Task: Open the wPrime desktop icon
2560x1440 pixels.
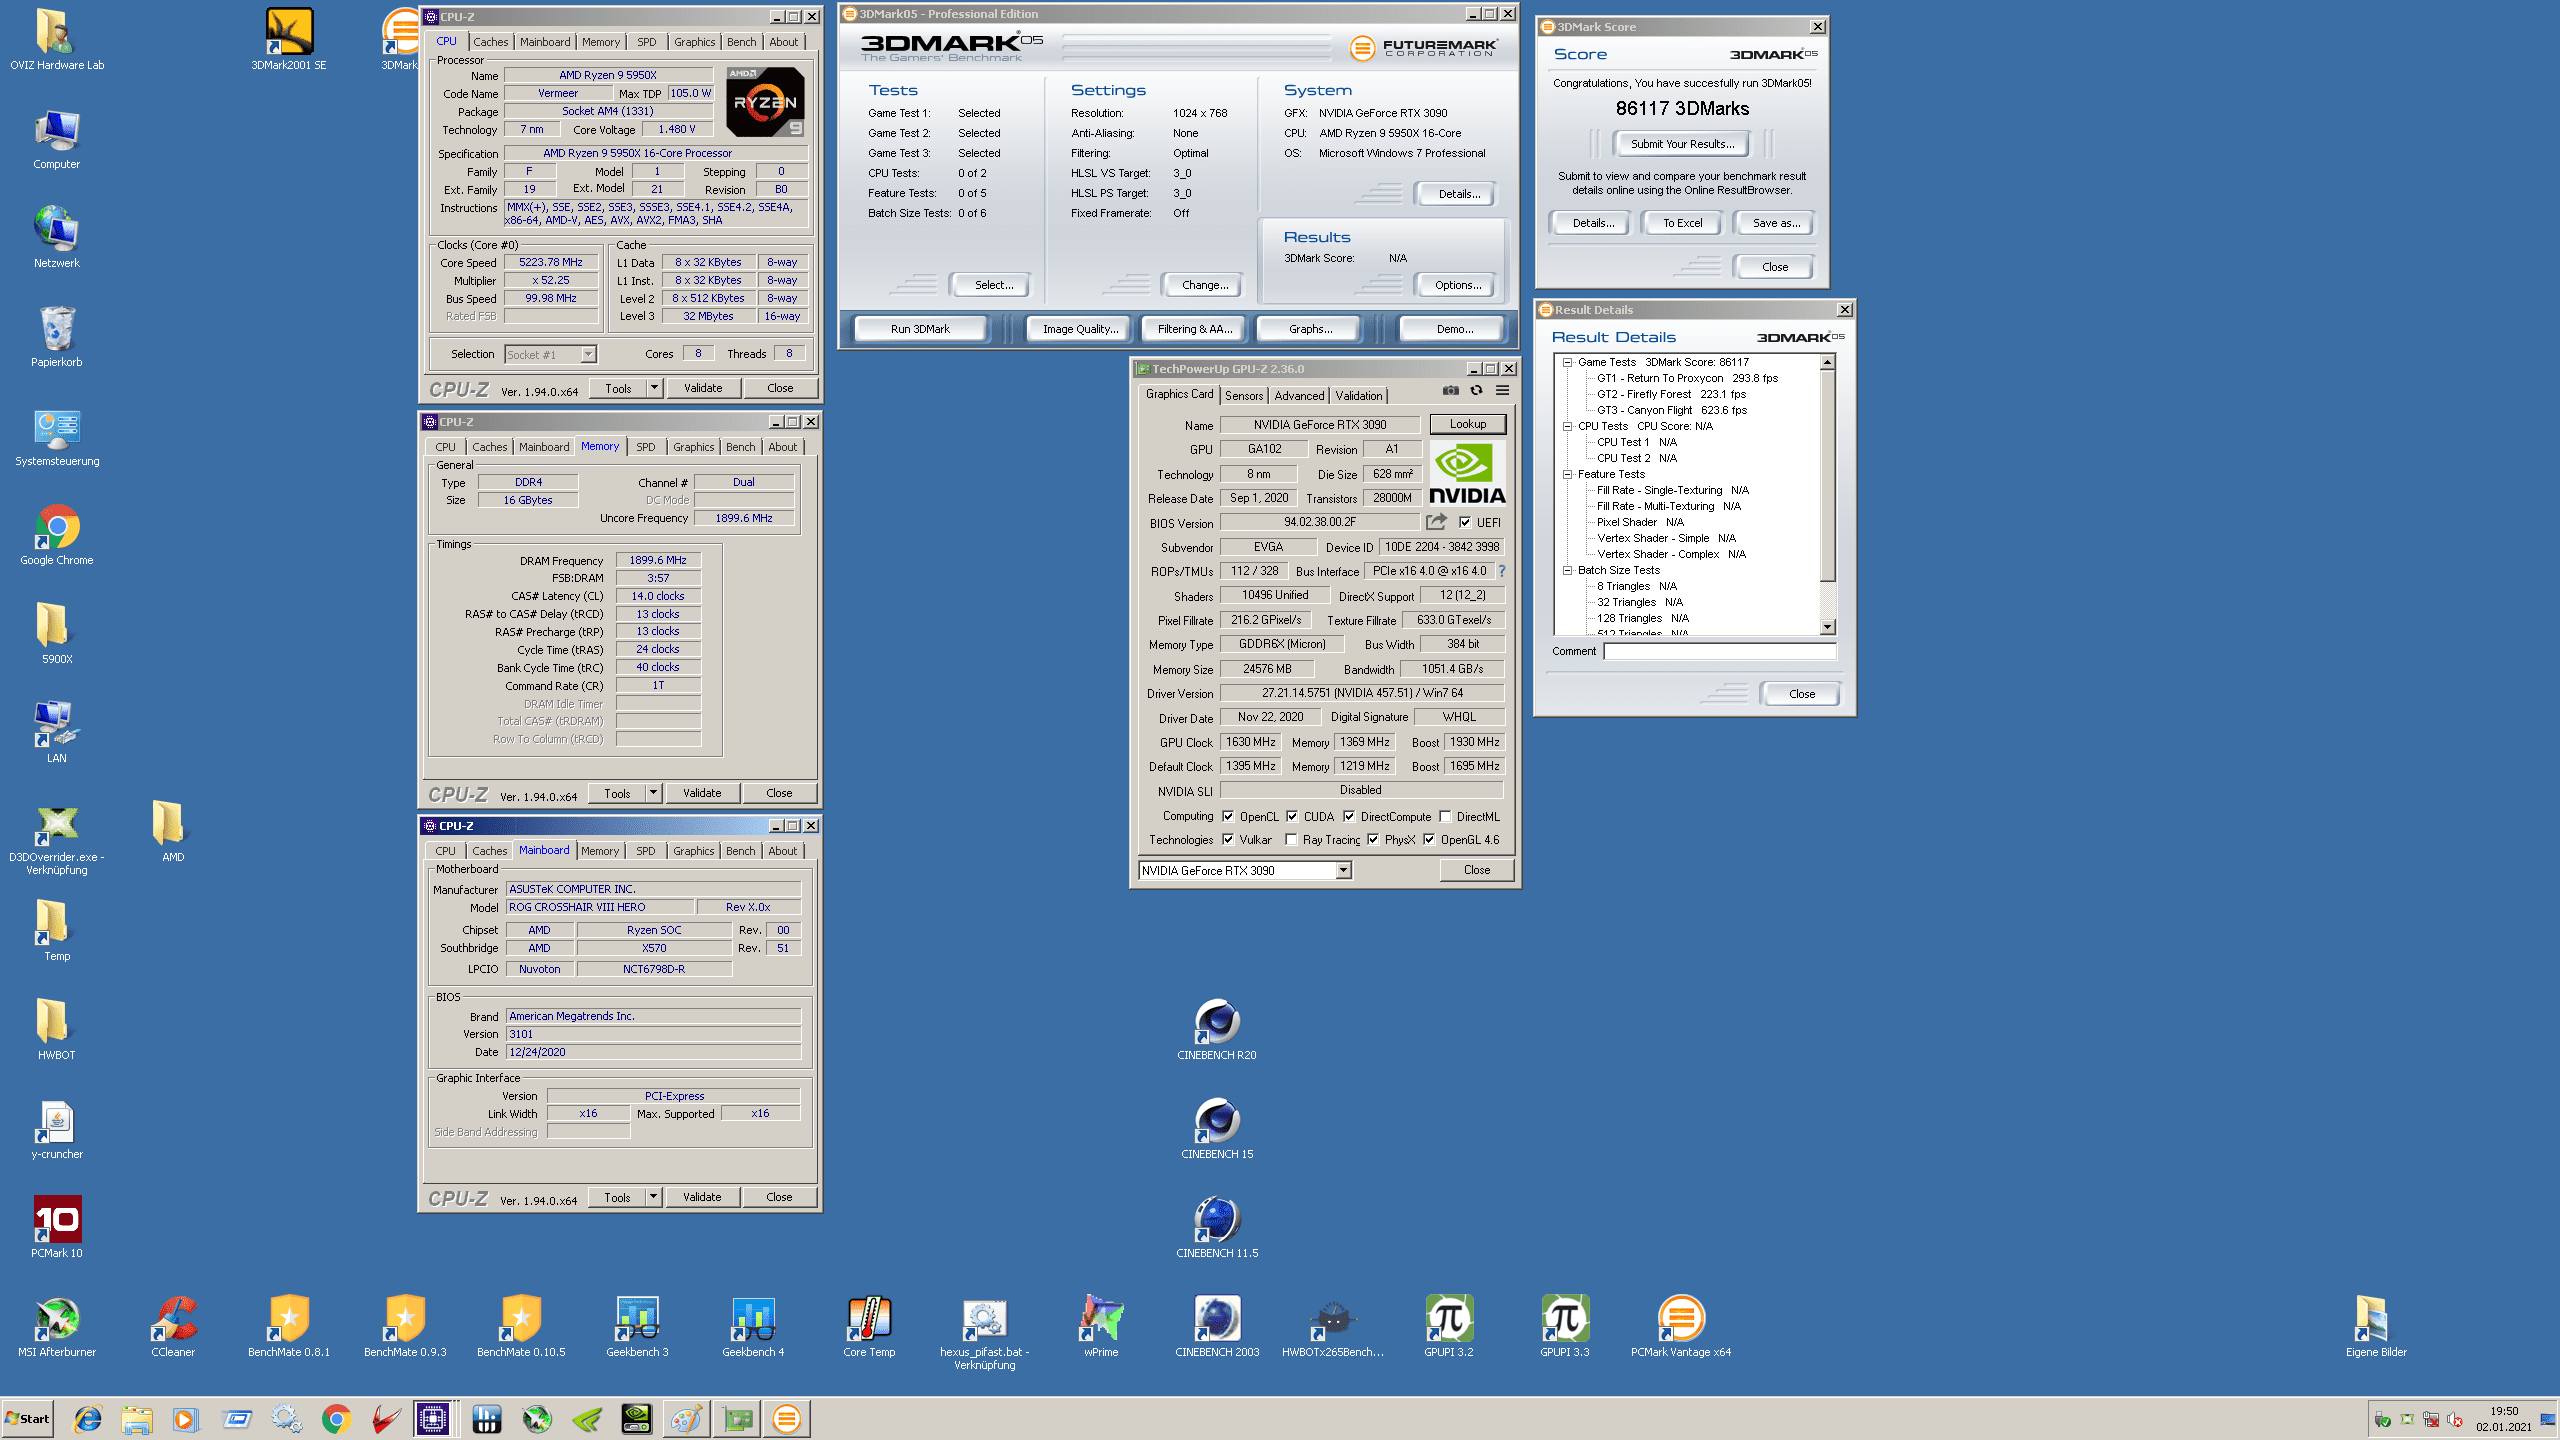Action: (x=1101, y=1327)
